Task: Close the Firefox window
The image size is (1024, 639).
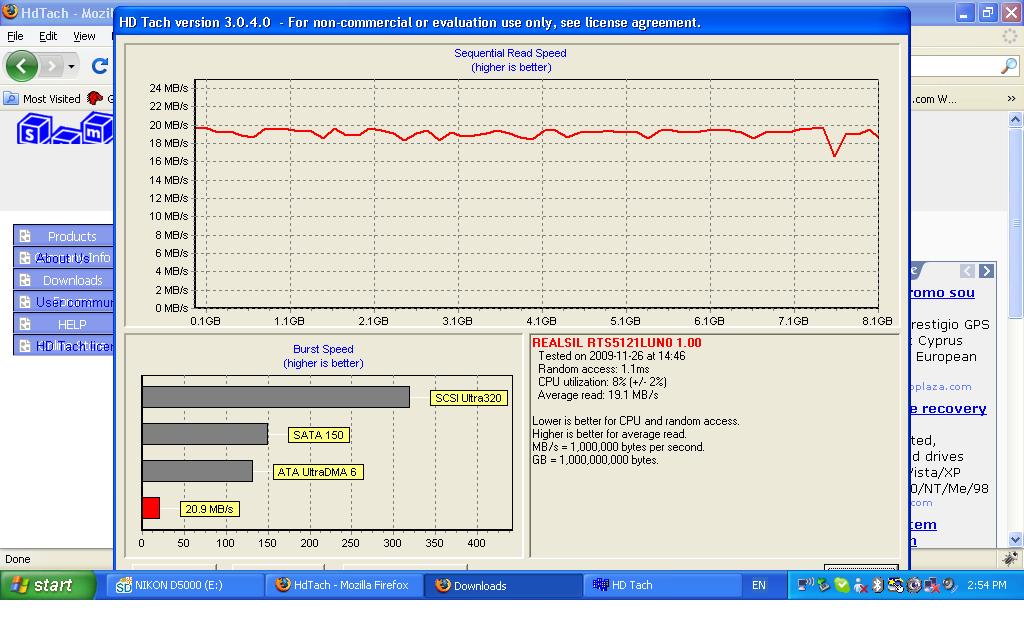Action: [1011, 13]
